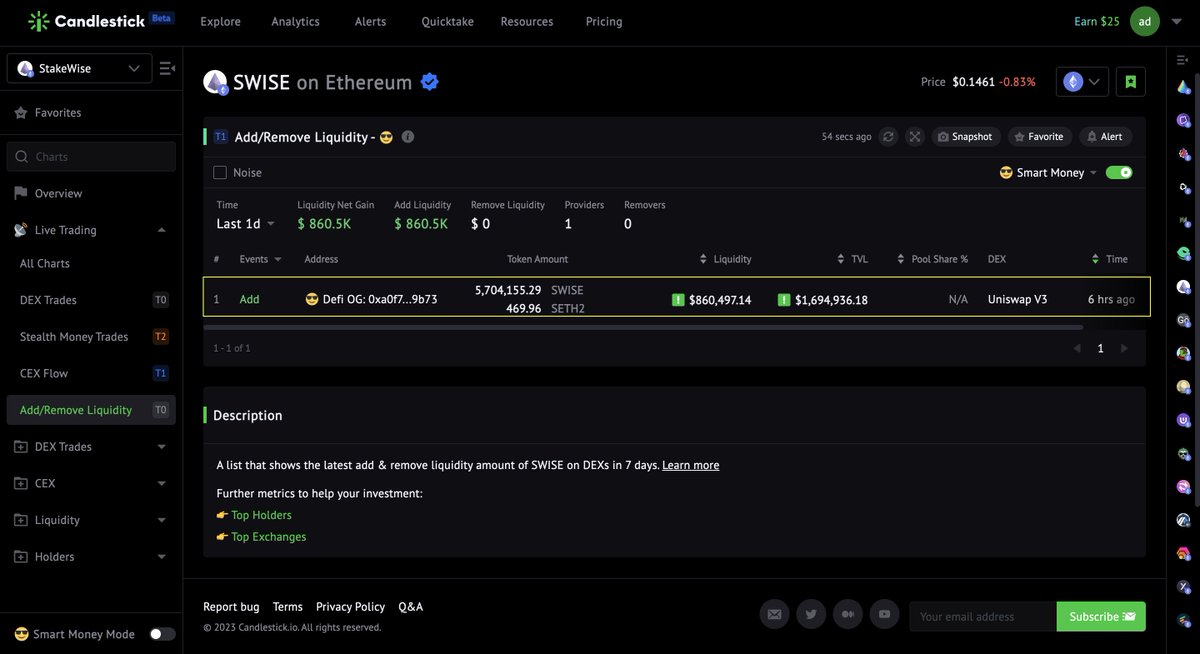1200x654 pixels.
Task: Open All Charts in sidebar
Action: click(45, 263)
